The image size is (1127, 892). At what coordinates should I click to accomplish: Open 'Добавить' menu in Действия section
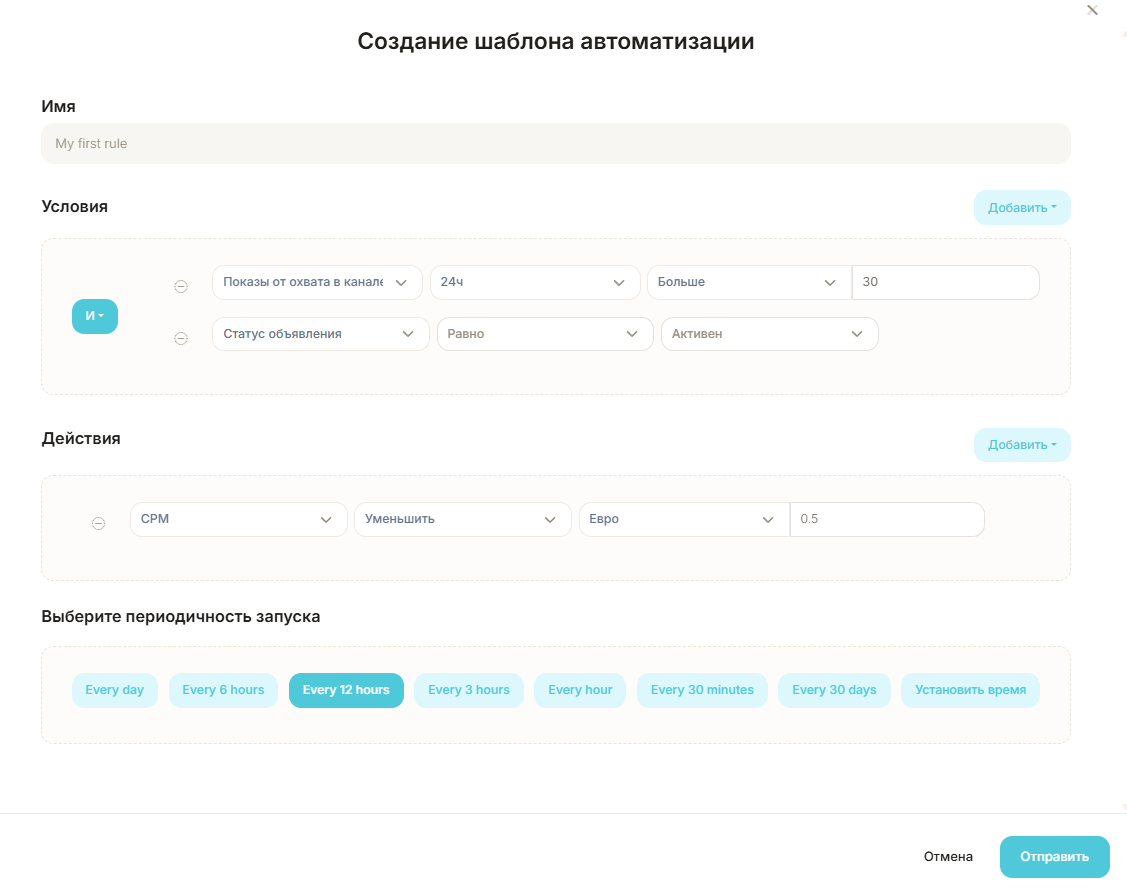[x=1022, y=445]
